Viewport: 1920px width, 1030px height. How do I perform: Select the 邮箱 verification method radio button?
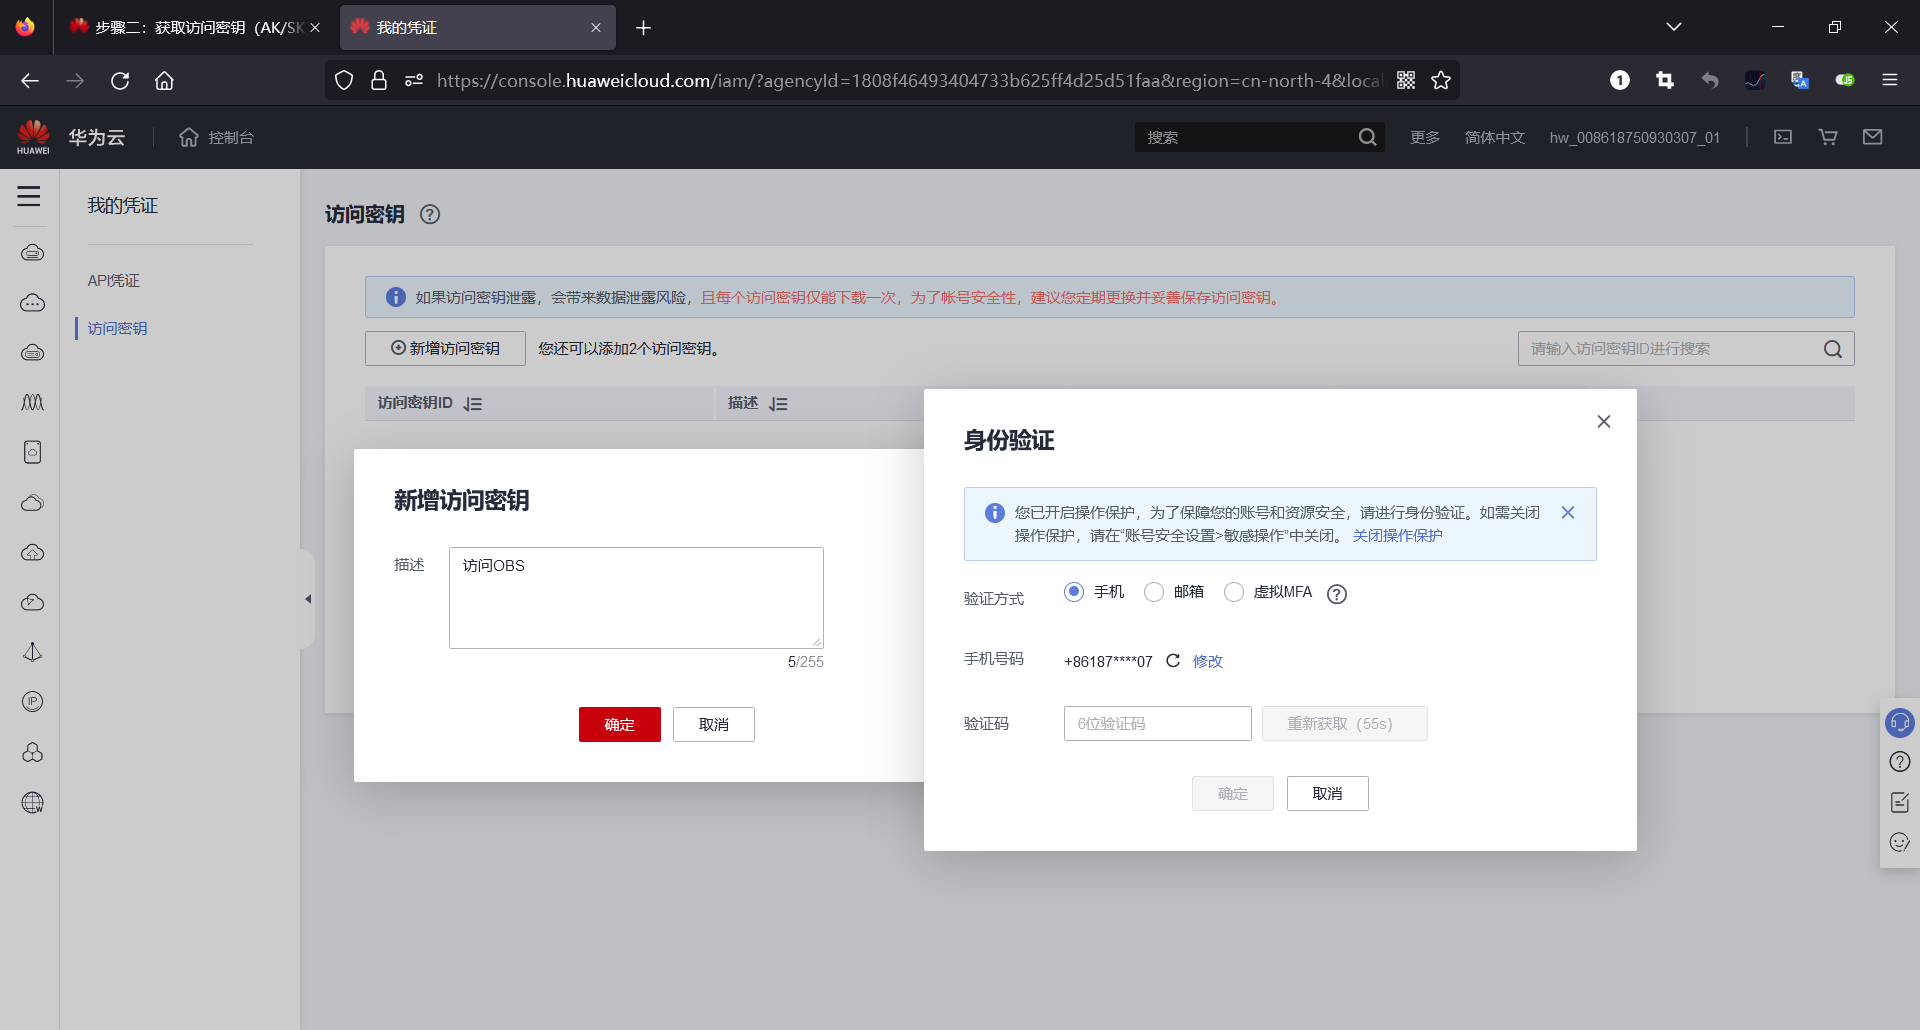click(x=1153, y=592)
